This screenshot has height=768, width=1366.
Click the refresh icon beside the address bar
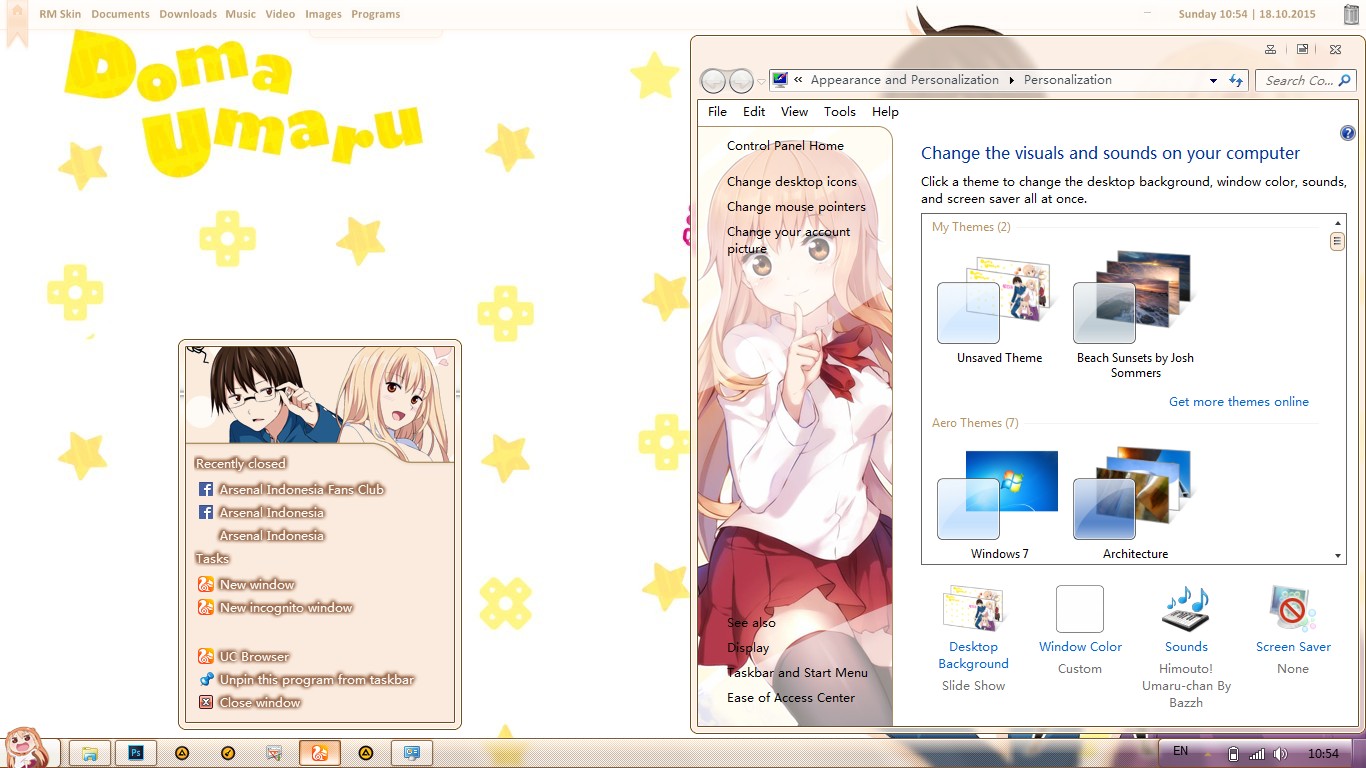pos(1236,80)
